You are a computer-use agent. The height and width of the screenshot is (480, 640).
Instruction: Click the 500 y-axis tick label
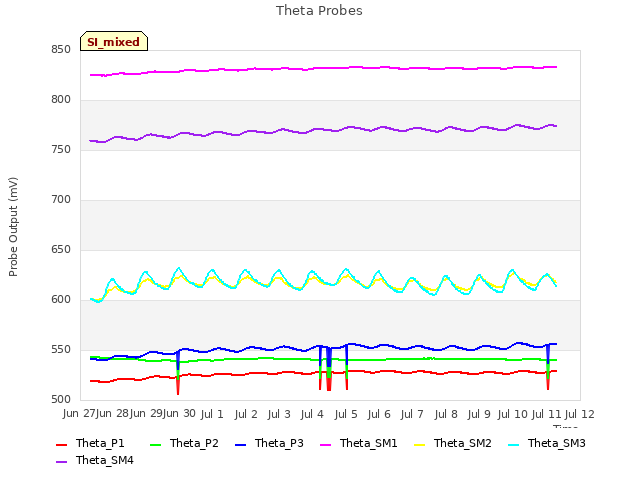61,400
